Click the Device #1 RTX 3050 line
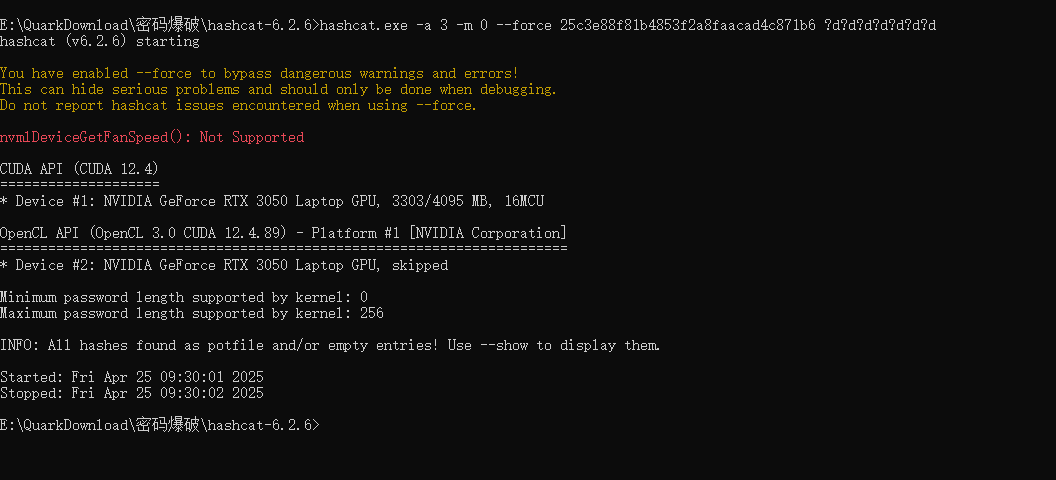1056x480 pixels. [272, 201]
